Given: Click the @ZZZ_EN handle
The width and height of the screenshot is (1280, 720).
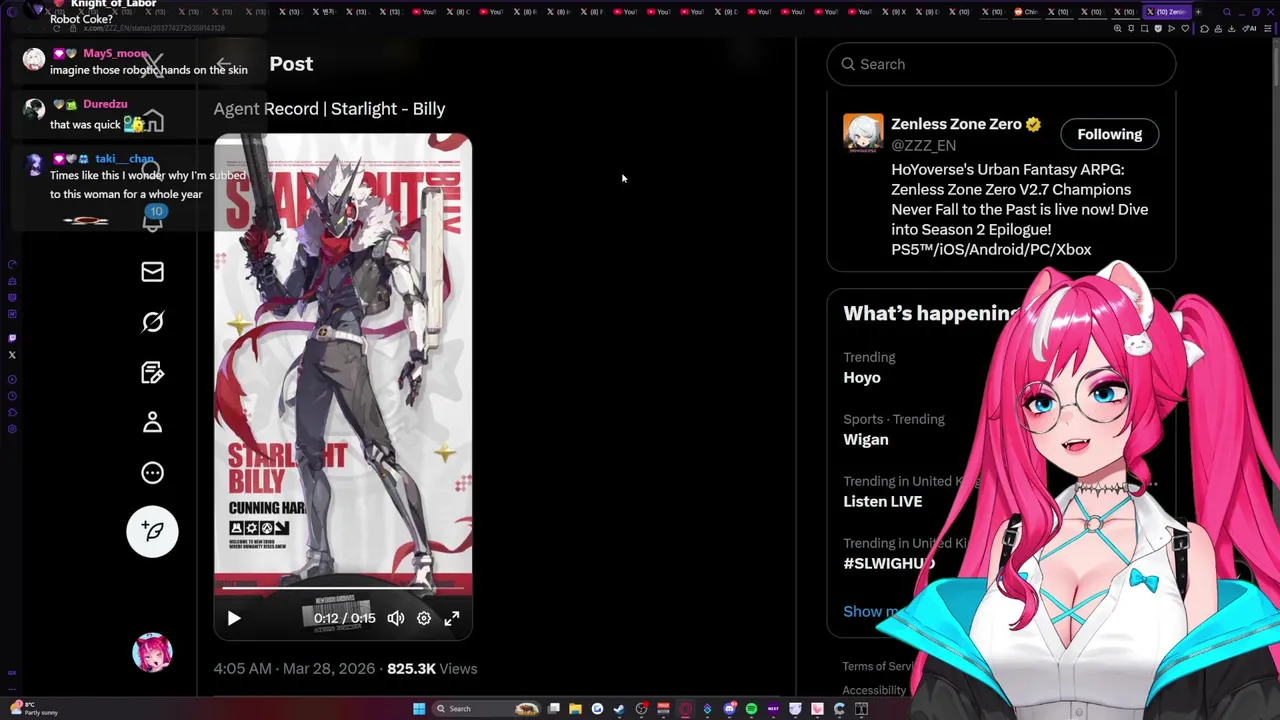Looking at the screenshot, I should pos(923,146).
